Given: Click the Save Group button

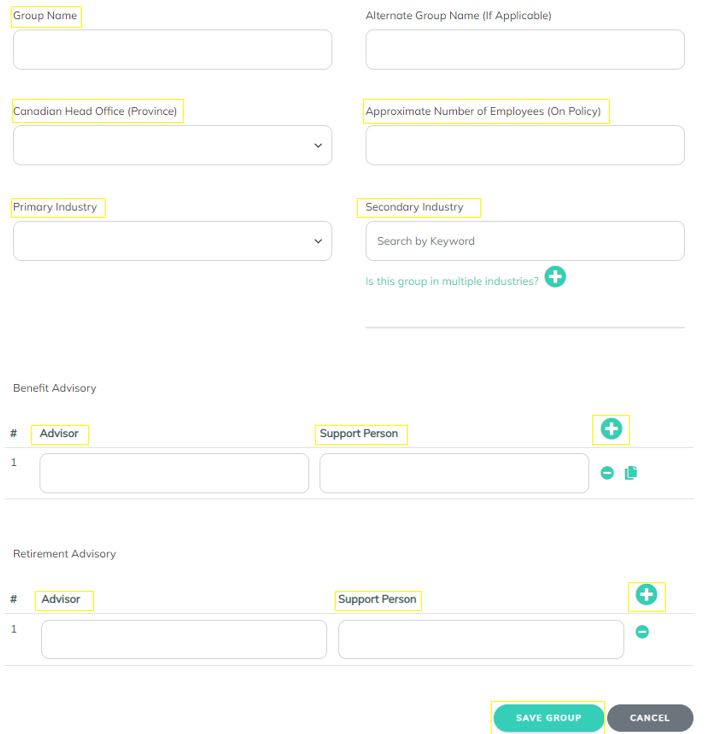Looking at the screenshot, I should click(548, 718).
